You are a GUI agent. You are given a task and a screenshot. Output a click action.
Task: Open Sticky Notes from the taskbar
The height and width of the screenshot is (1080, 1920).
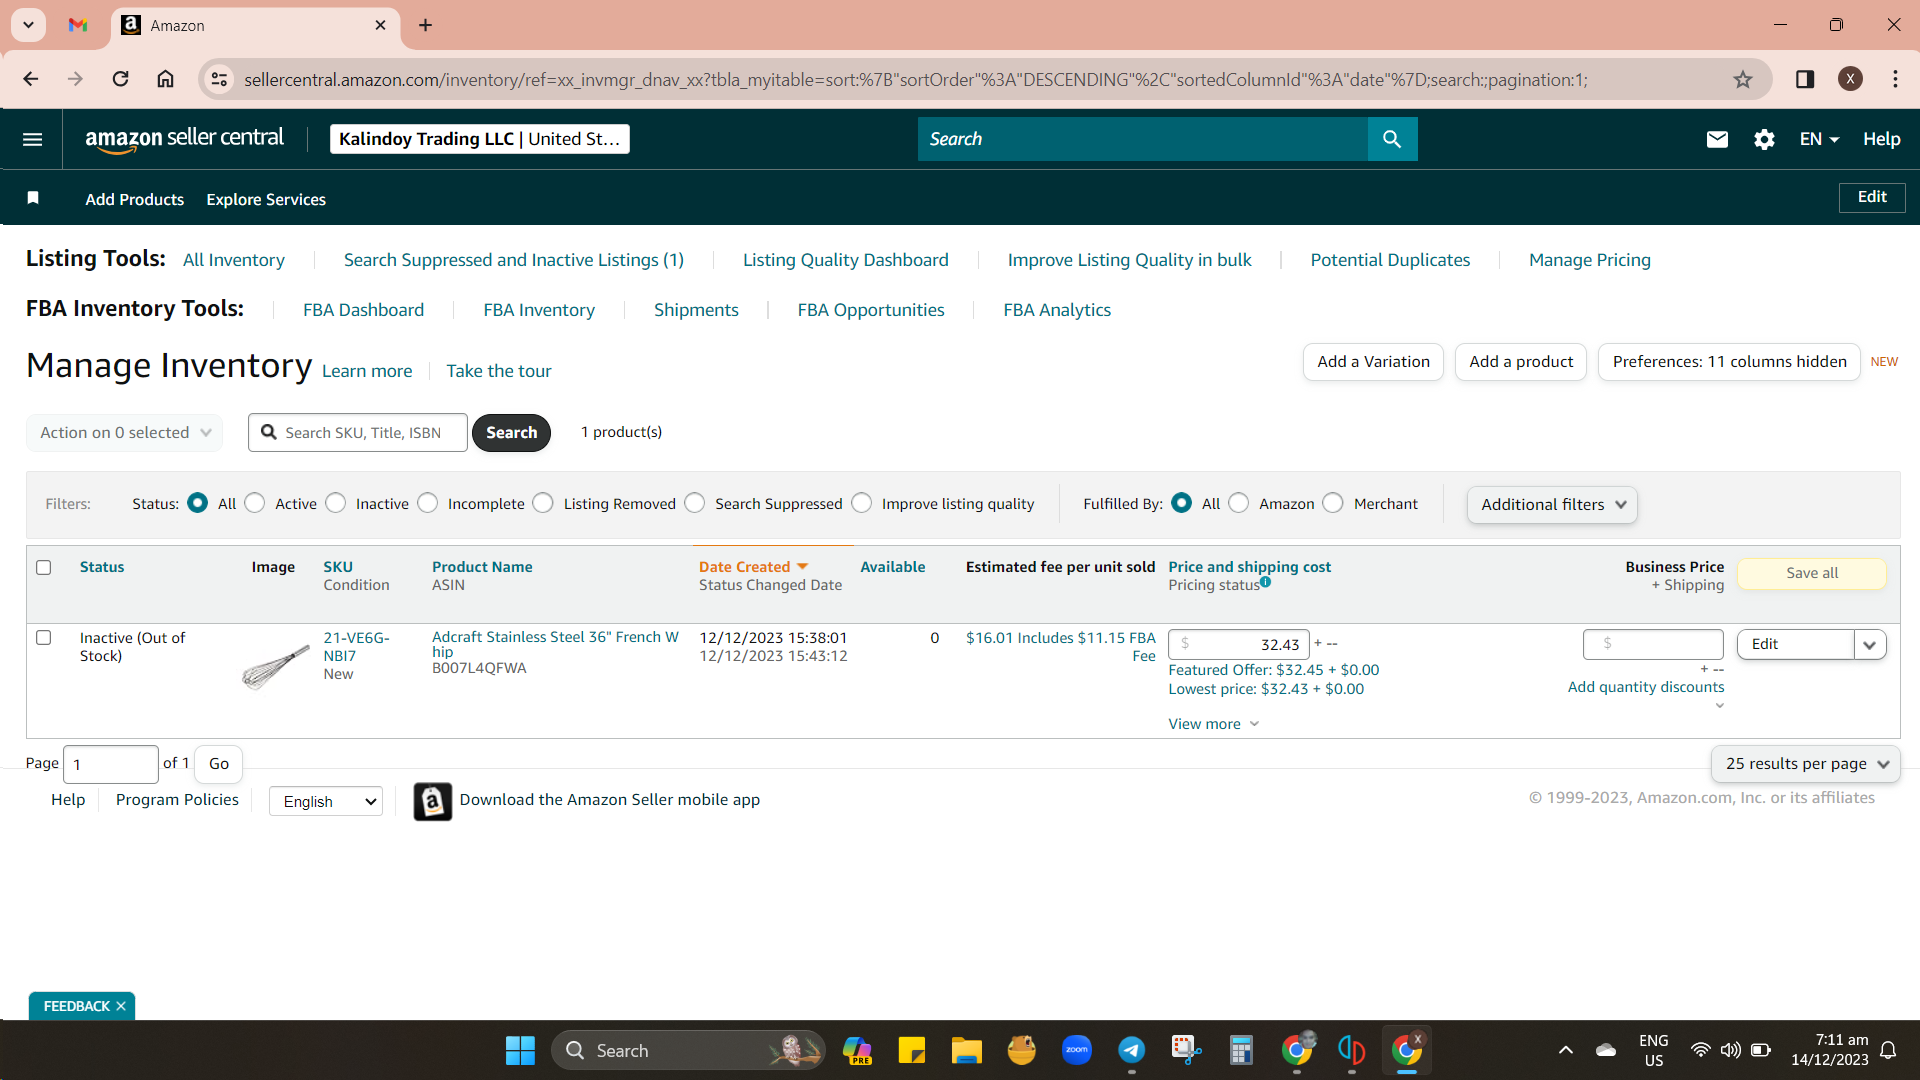tap(911, 1050)
